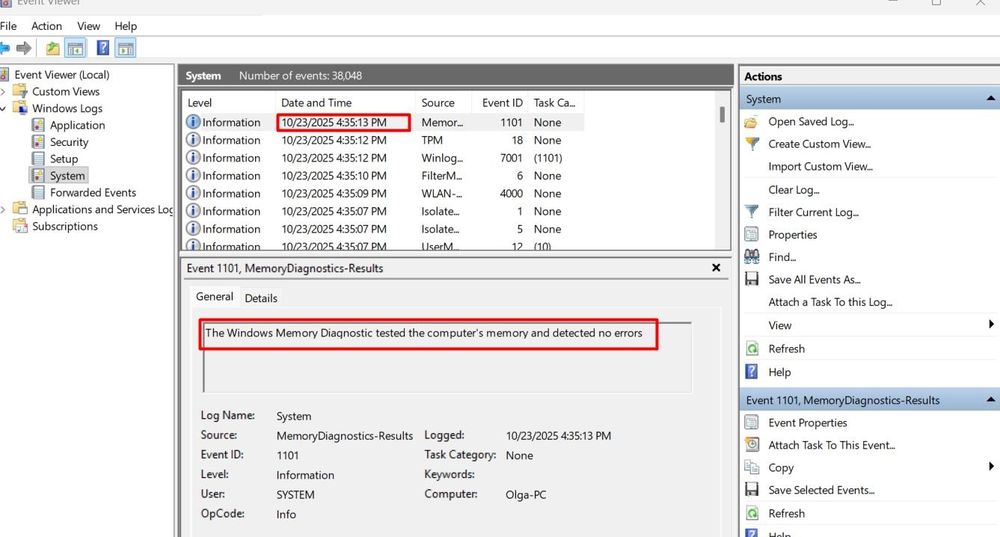The image size is (1000, 537).
Task: Click the Help icon in System actions
Action: (752, 372)
